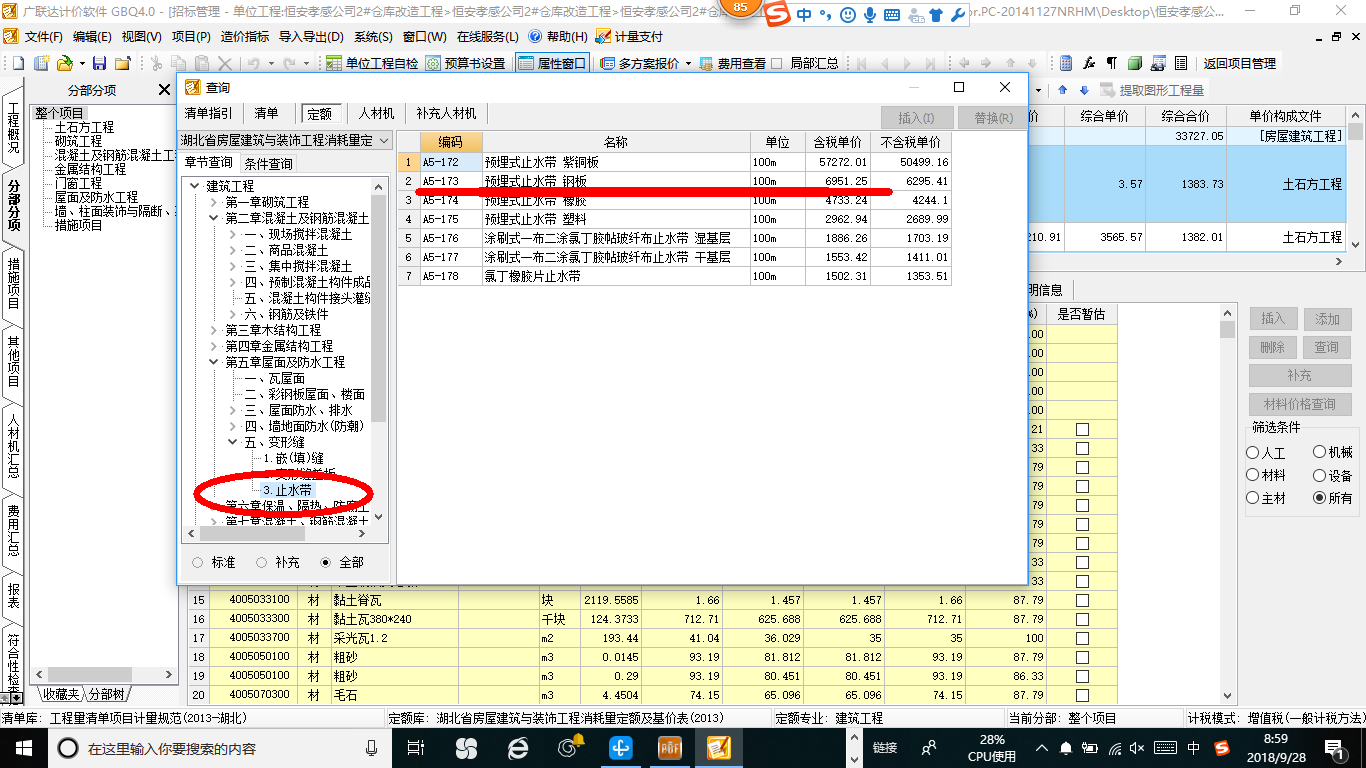Collapse 第五章屋面及防水工程 tree node
The height and width of the screenshot is (768, 1366).
213,362
